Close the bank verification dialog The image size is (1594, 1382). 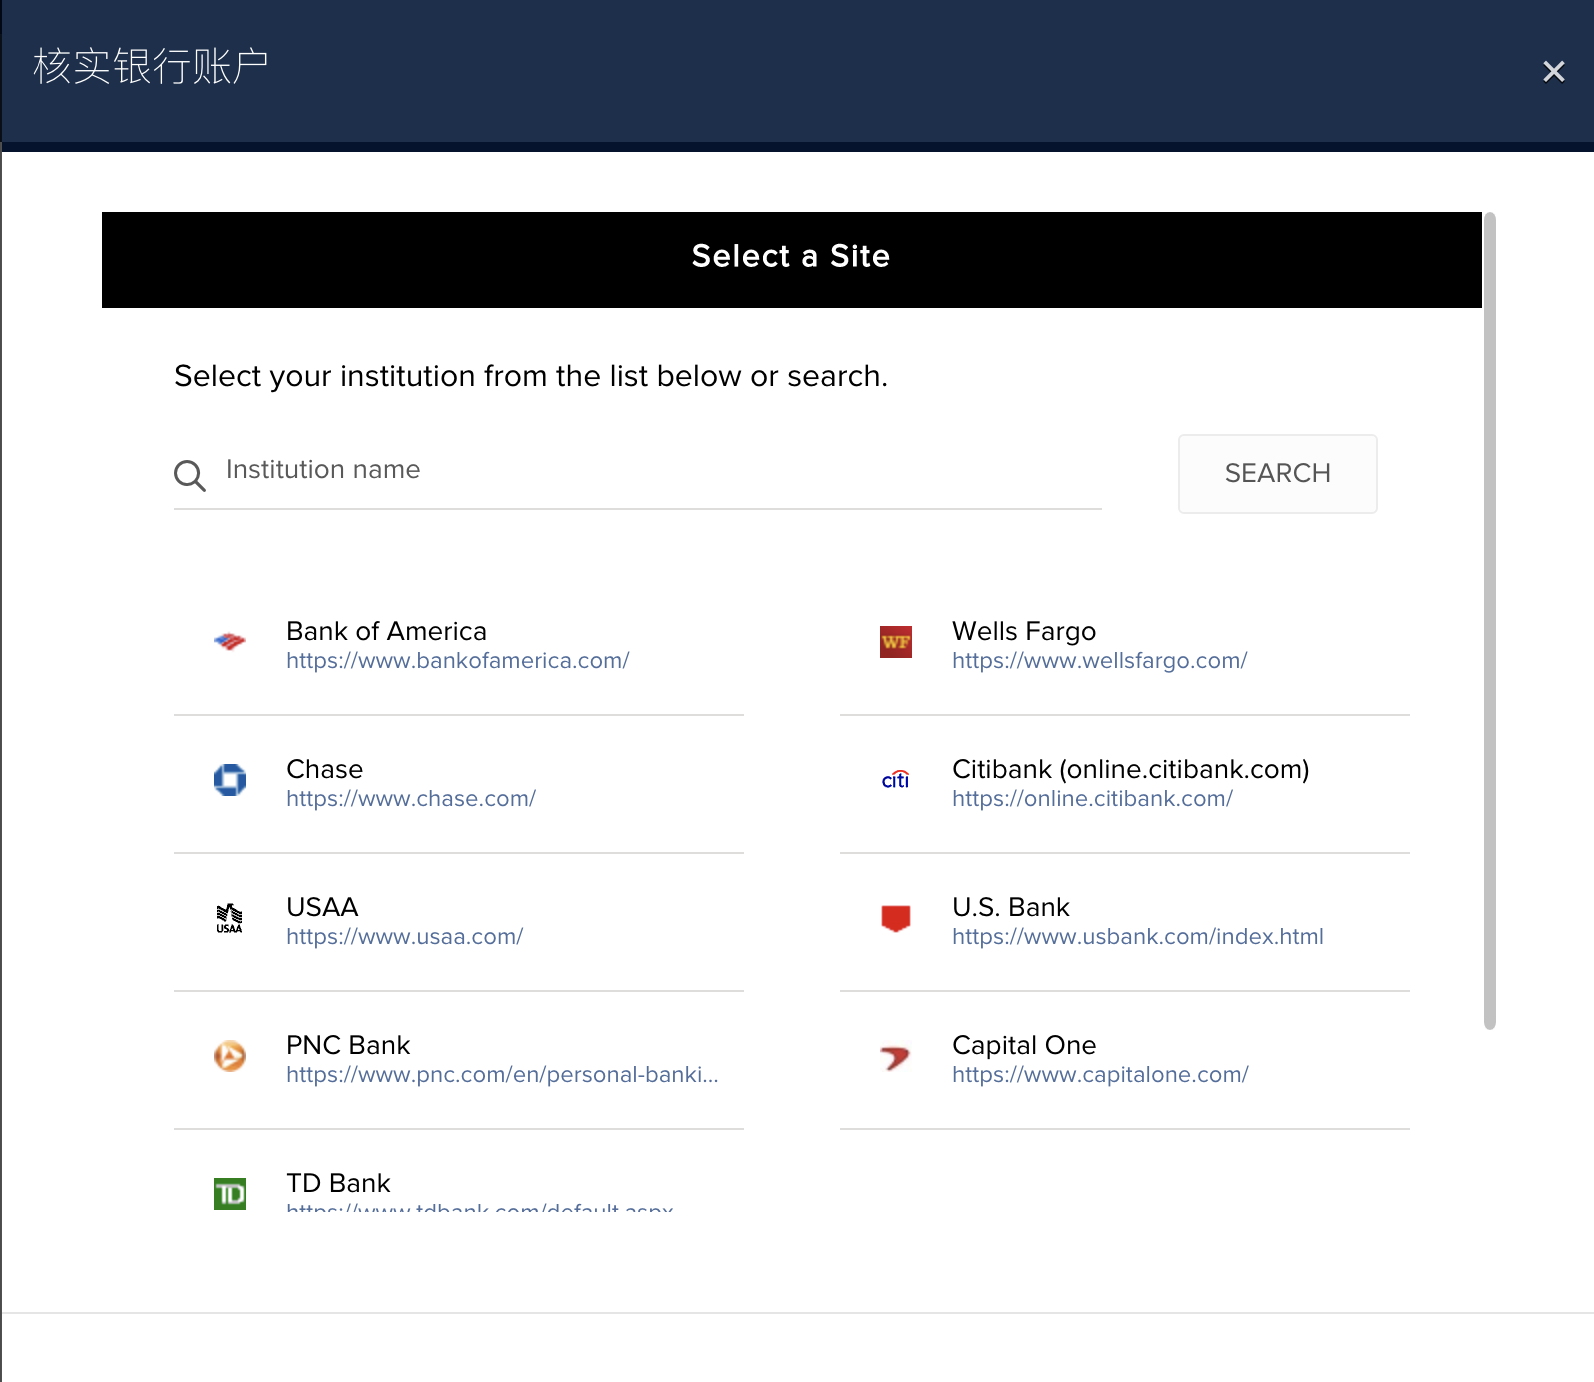(x=1553, y=72)
